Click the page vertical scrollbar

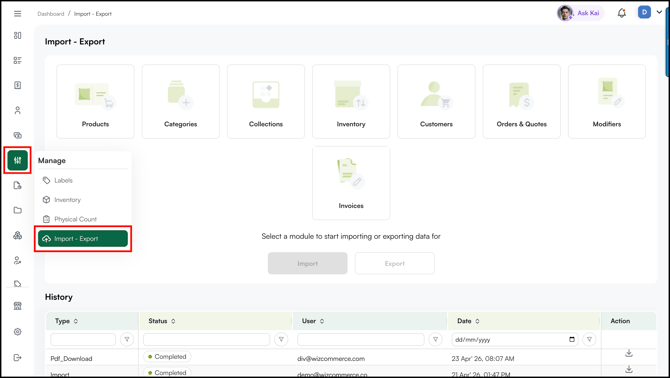click(x=667, y=41)
